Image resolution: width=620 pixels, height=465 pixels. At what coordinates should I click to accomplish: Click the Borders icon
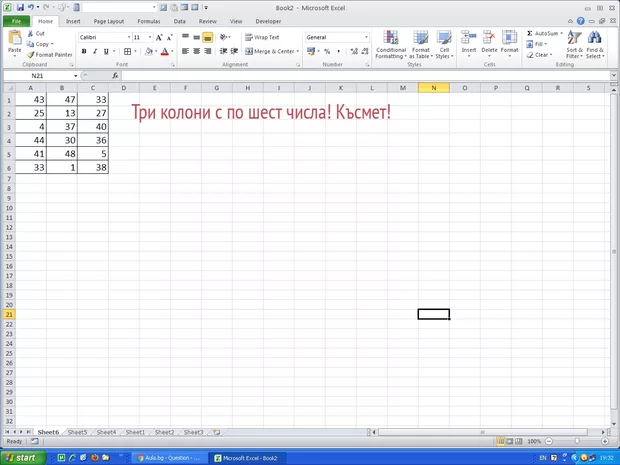click(127, 51)
